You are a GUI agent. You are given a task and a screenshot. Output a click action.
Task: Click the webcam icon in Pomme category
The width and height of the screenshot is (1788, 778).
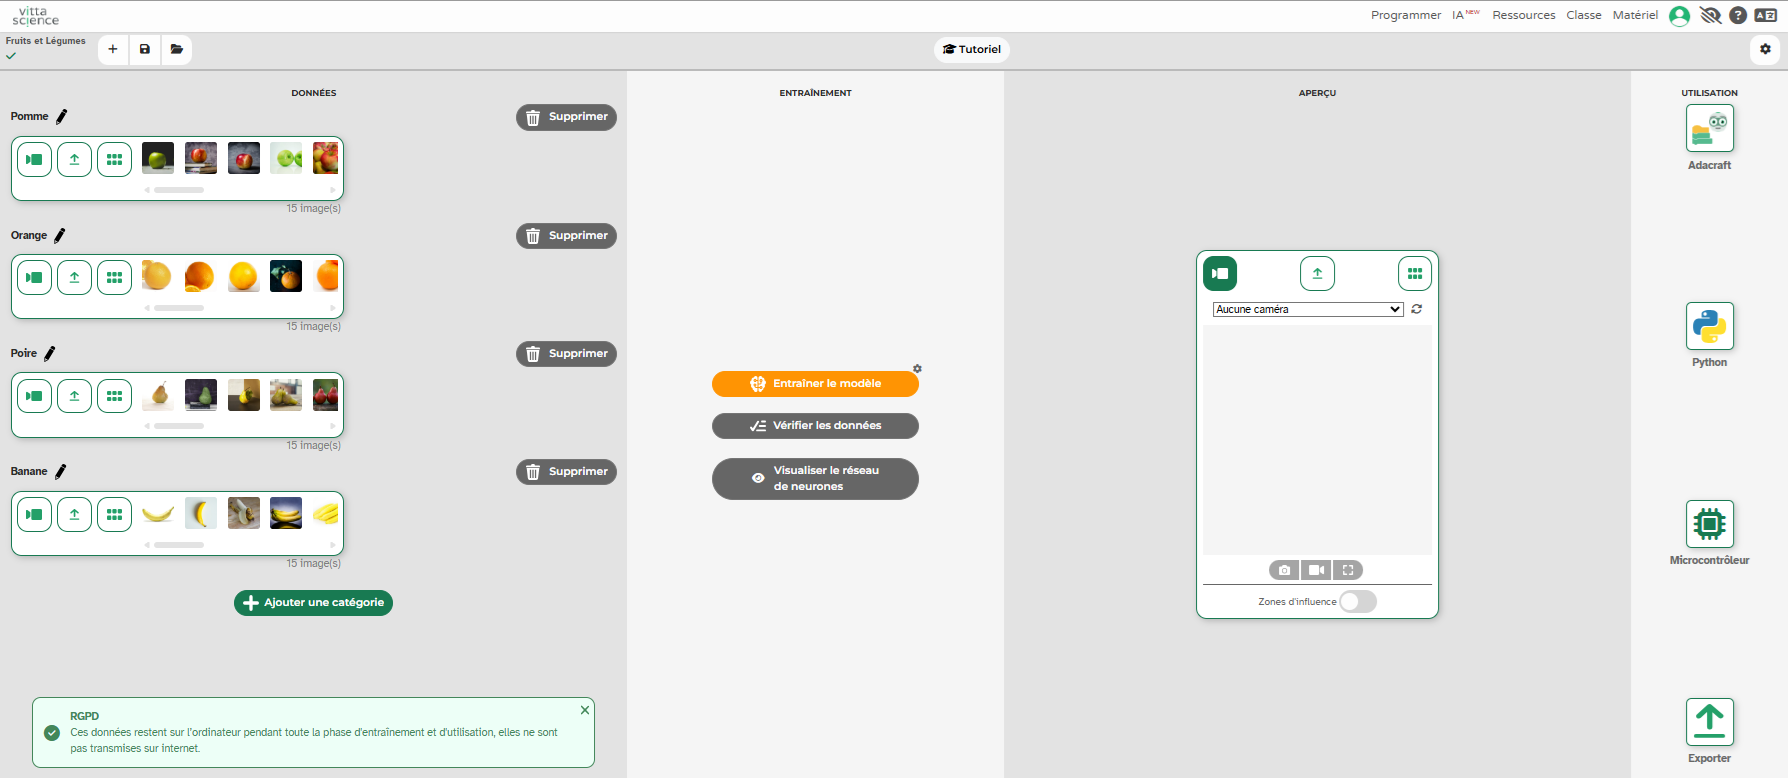34,159
